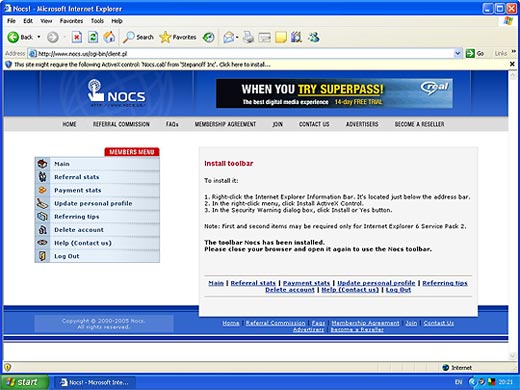Image resolution: width=520 pixels, height=390 pixels.
Task: Open the Back button history dropdown arrow
Action: coord(39,37)
